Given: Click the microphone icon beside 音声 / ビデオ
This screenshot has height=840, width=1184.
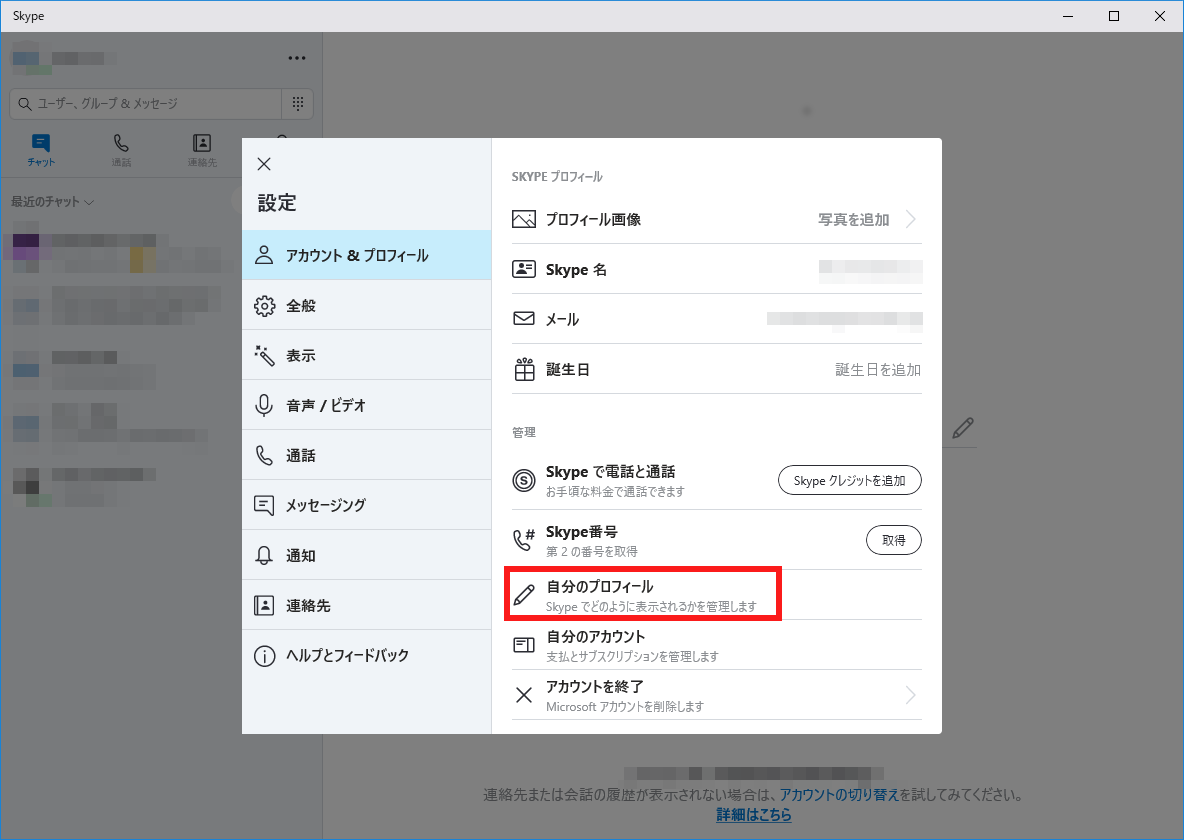Looking at the screenshot, I should click(264, 406).
